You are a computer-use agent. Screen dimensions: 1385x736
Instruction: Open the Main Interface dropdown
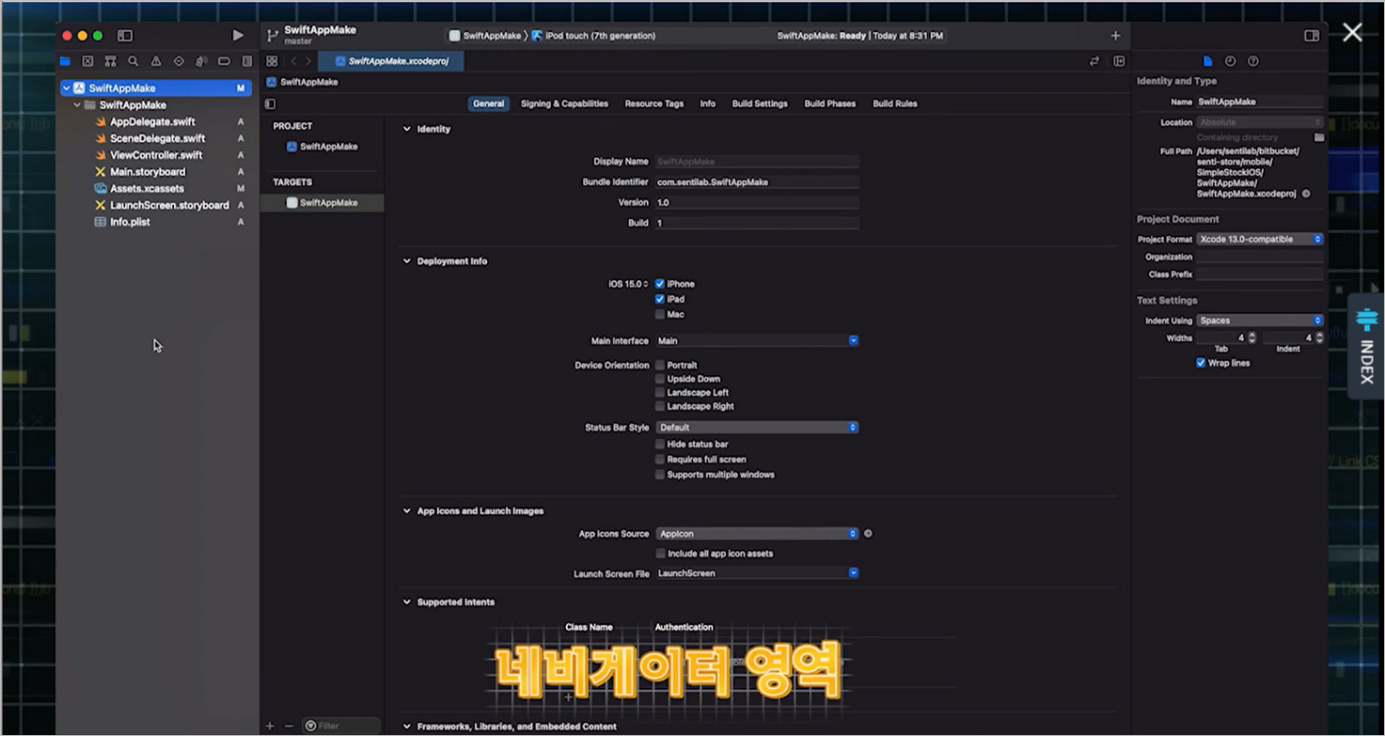tap(757, 341)
